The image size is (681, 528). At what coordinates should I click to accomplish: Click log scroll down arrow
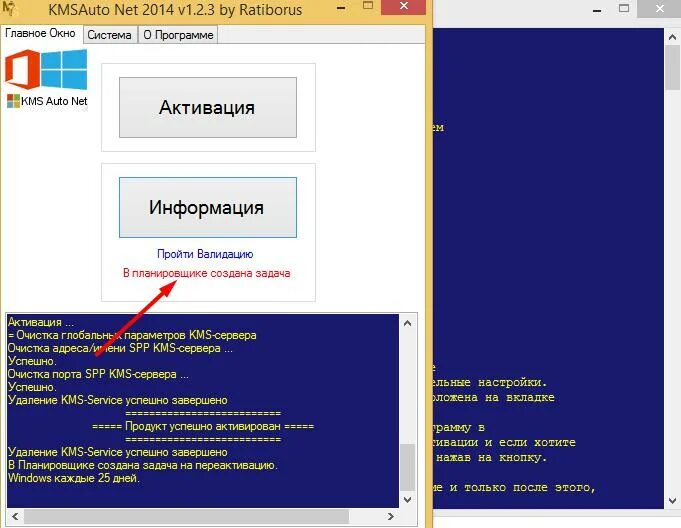tap(407, 500)
